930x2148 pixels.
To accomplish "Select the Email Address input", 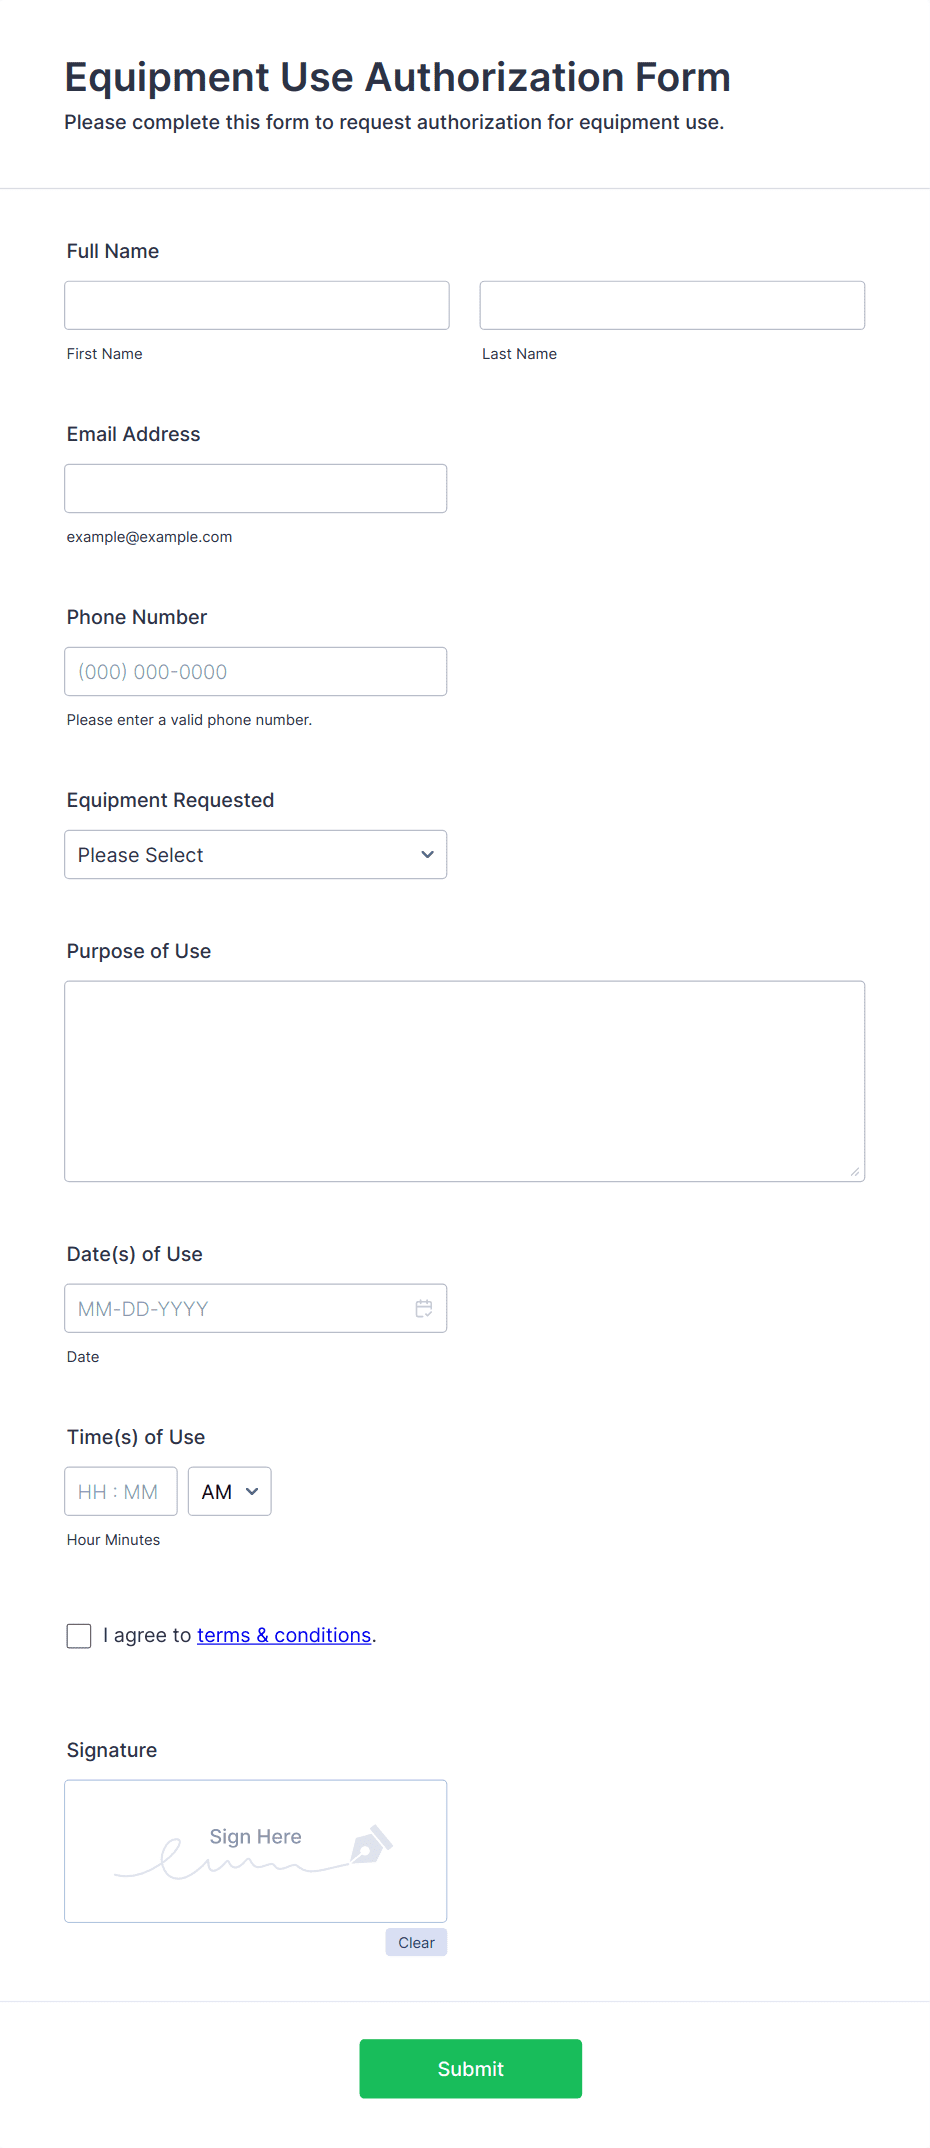I will point(255,488).
